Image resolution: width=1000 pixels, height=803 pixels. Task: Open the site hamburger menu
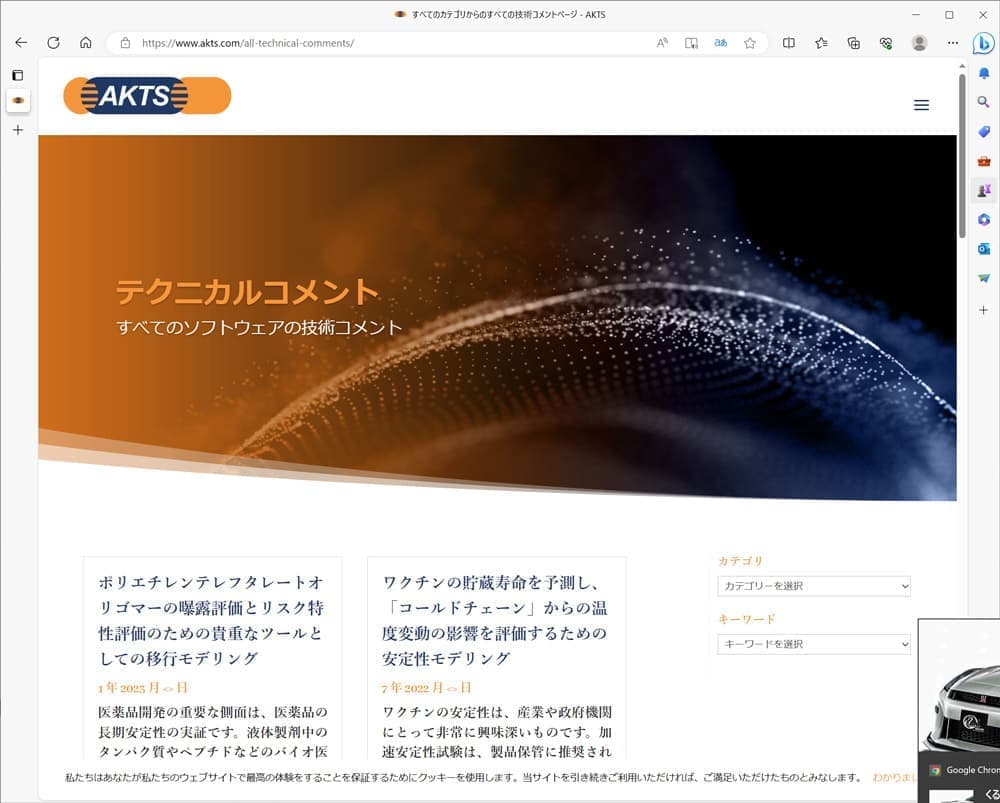(921, 105)
